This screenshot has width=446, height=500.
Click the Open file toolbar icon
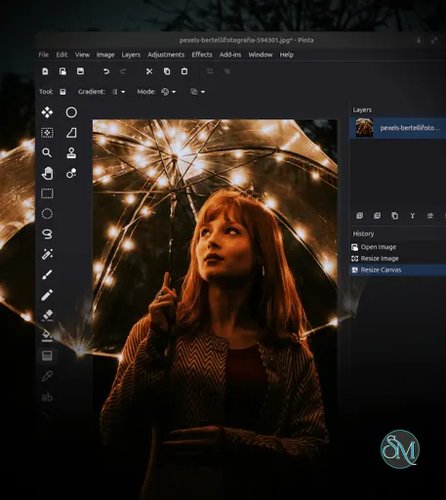click(x=63, y=71)
